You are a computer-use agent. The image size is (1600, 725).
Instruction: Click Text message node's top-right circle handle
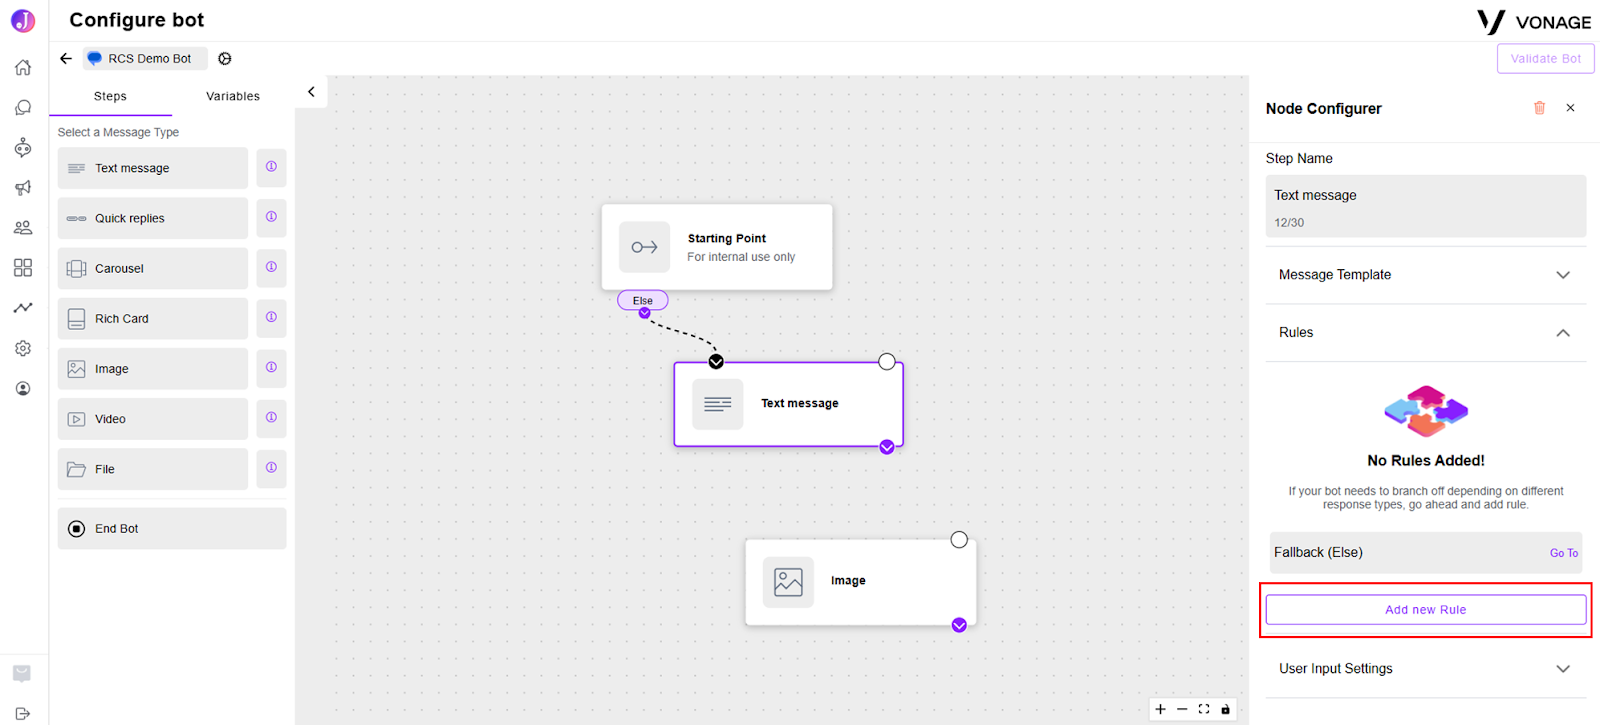point(887,361)
